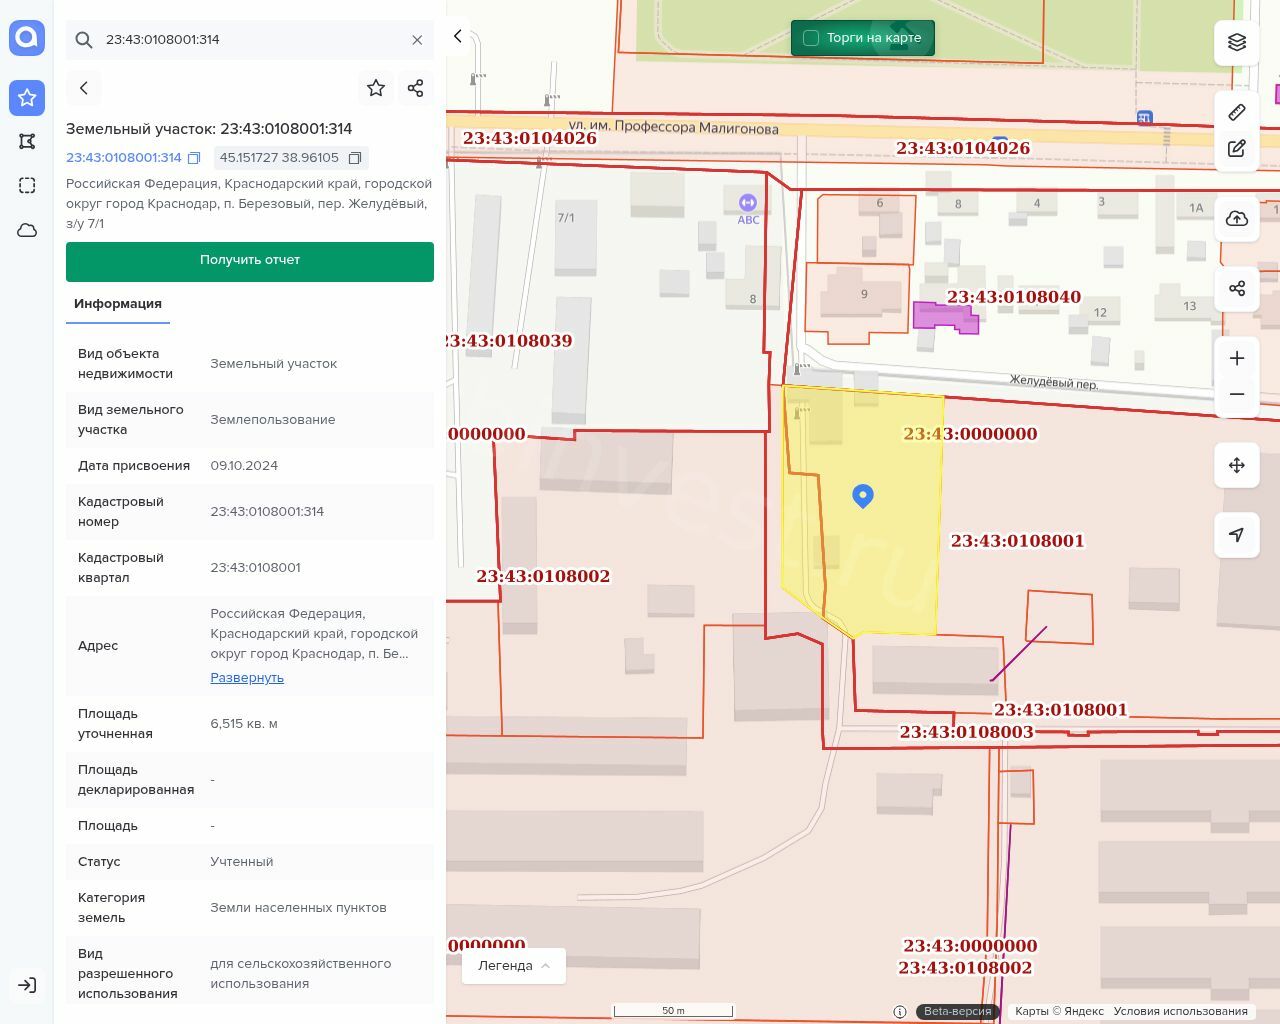The width and height of the screenshot is (1280, 1024).
Task: Go back with the left arrow
Action: (84, 88)
